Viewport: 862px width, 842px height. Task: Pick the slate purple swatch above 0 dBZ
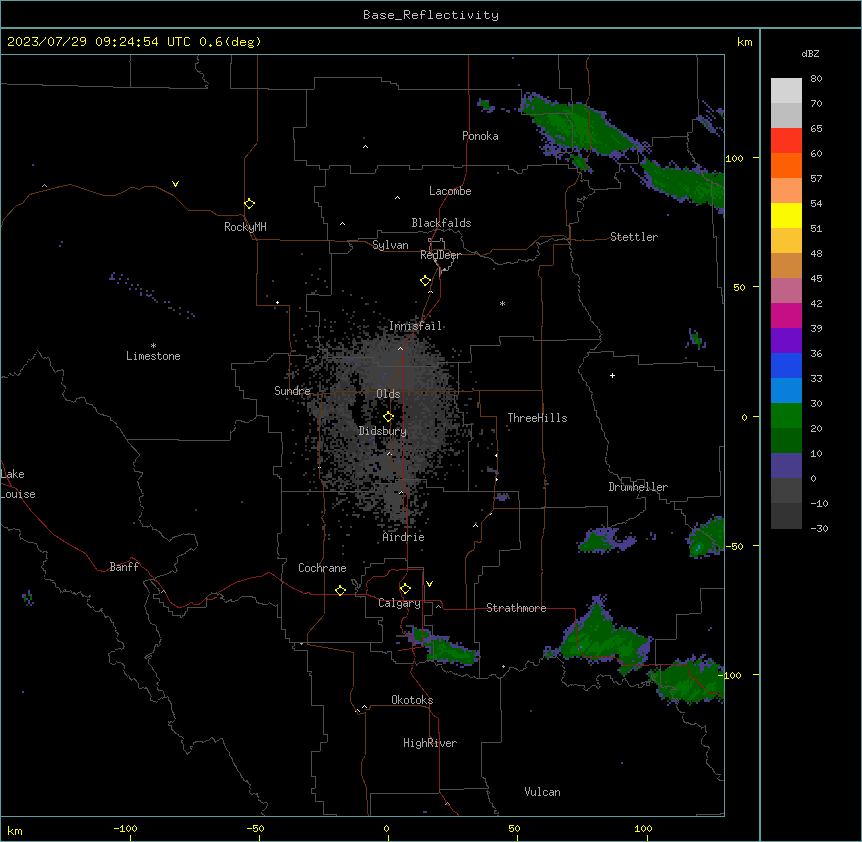point(786,466)
